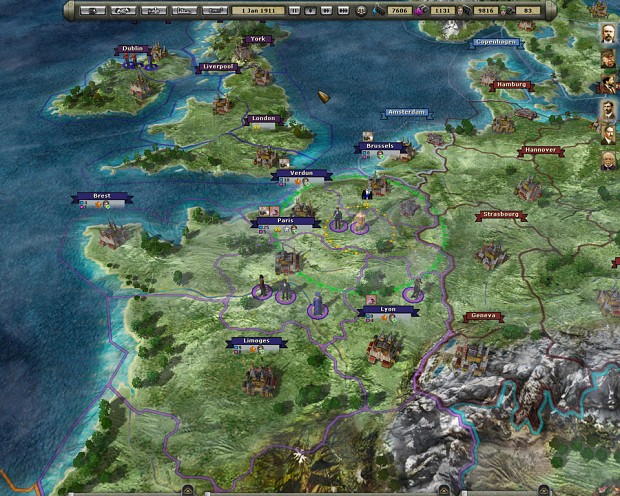Click the London city banner
620x496 pixels.
(264, 118)
